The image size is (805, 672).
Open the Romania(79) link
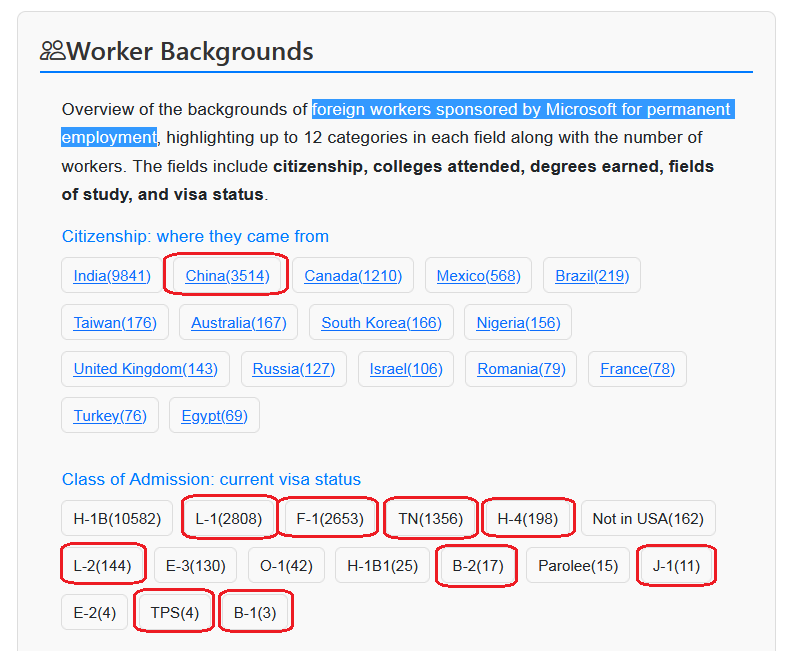coord(521,369)
